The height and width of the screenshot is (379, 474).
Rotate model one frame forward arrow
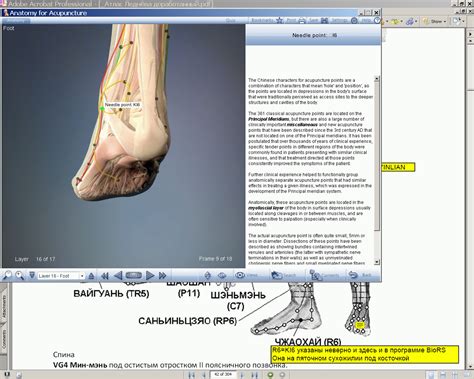click(150, 275)
